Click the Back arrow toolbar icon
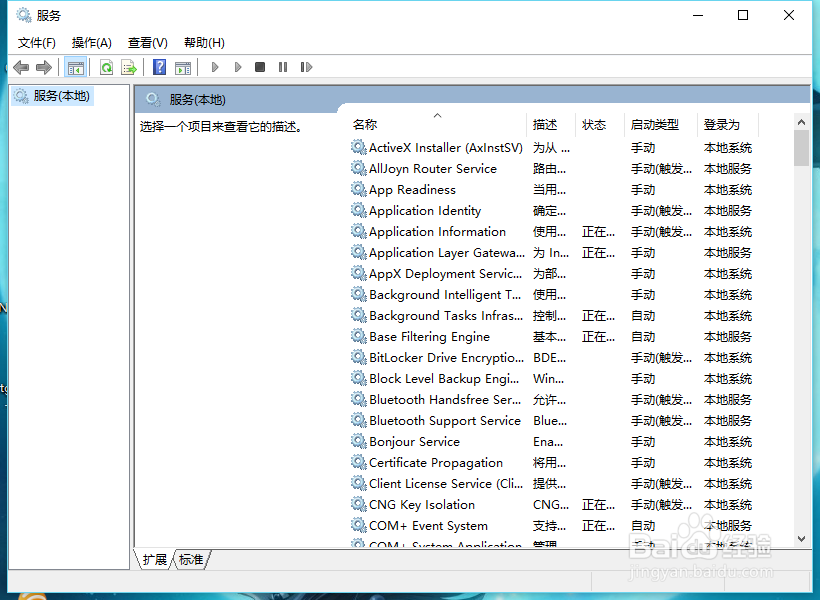Screen dimensions: 820x600 [x=21, y=67]
